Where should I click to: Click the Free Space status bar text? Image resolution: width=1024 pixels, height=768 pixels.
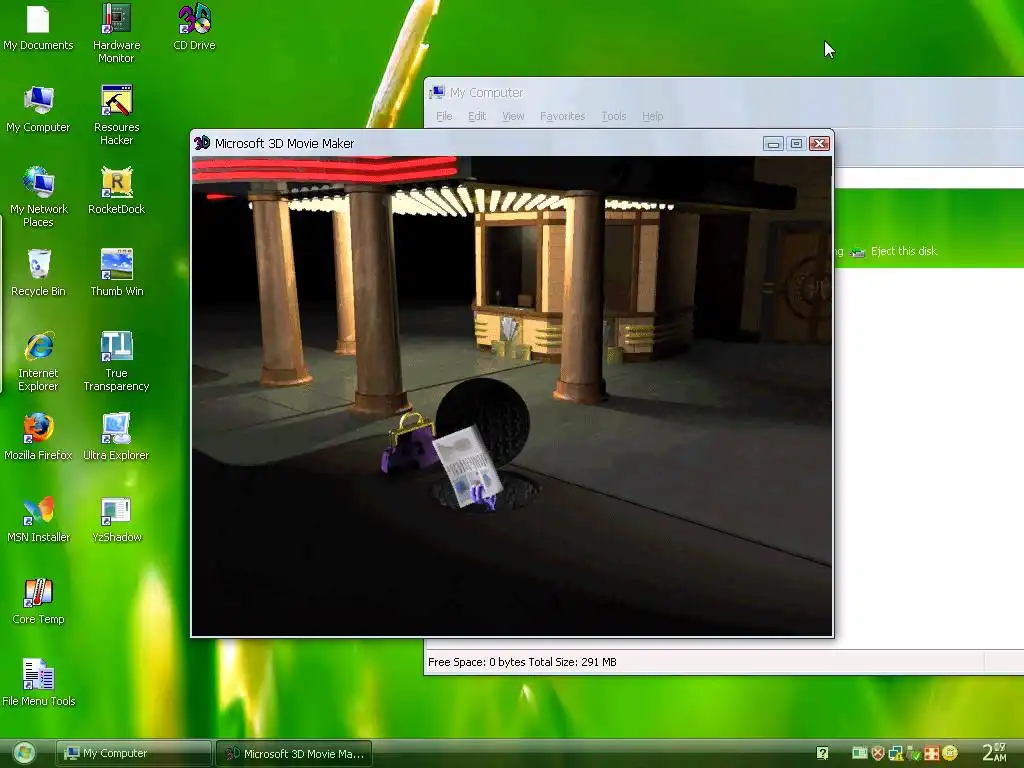[x=522, y=662]
